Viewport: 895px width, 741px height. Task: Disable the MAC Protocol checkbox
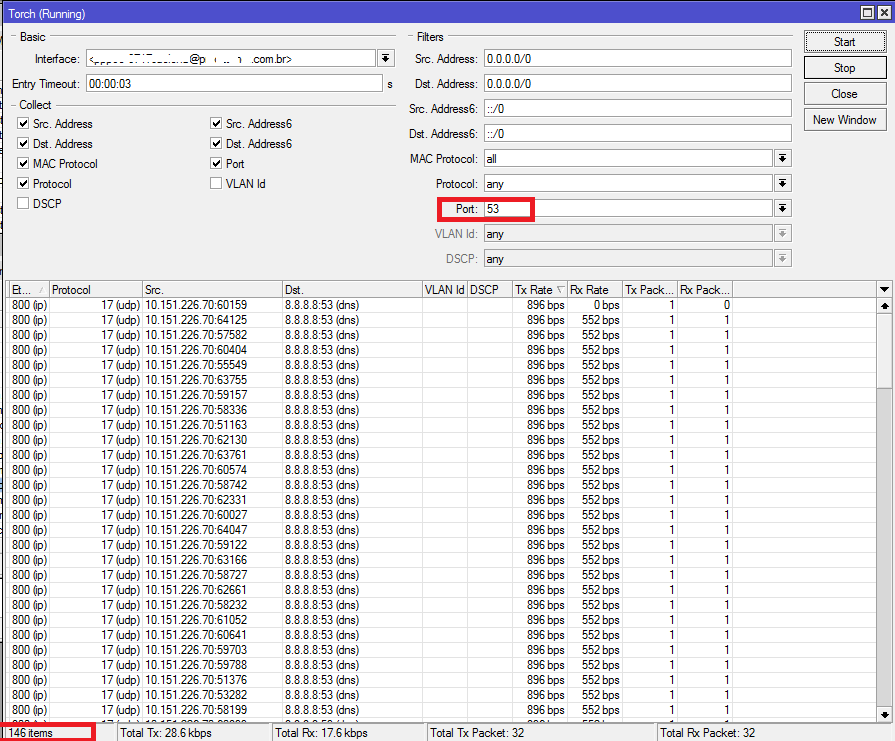24,164
